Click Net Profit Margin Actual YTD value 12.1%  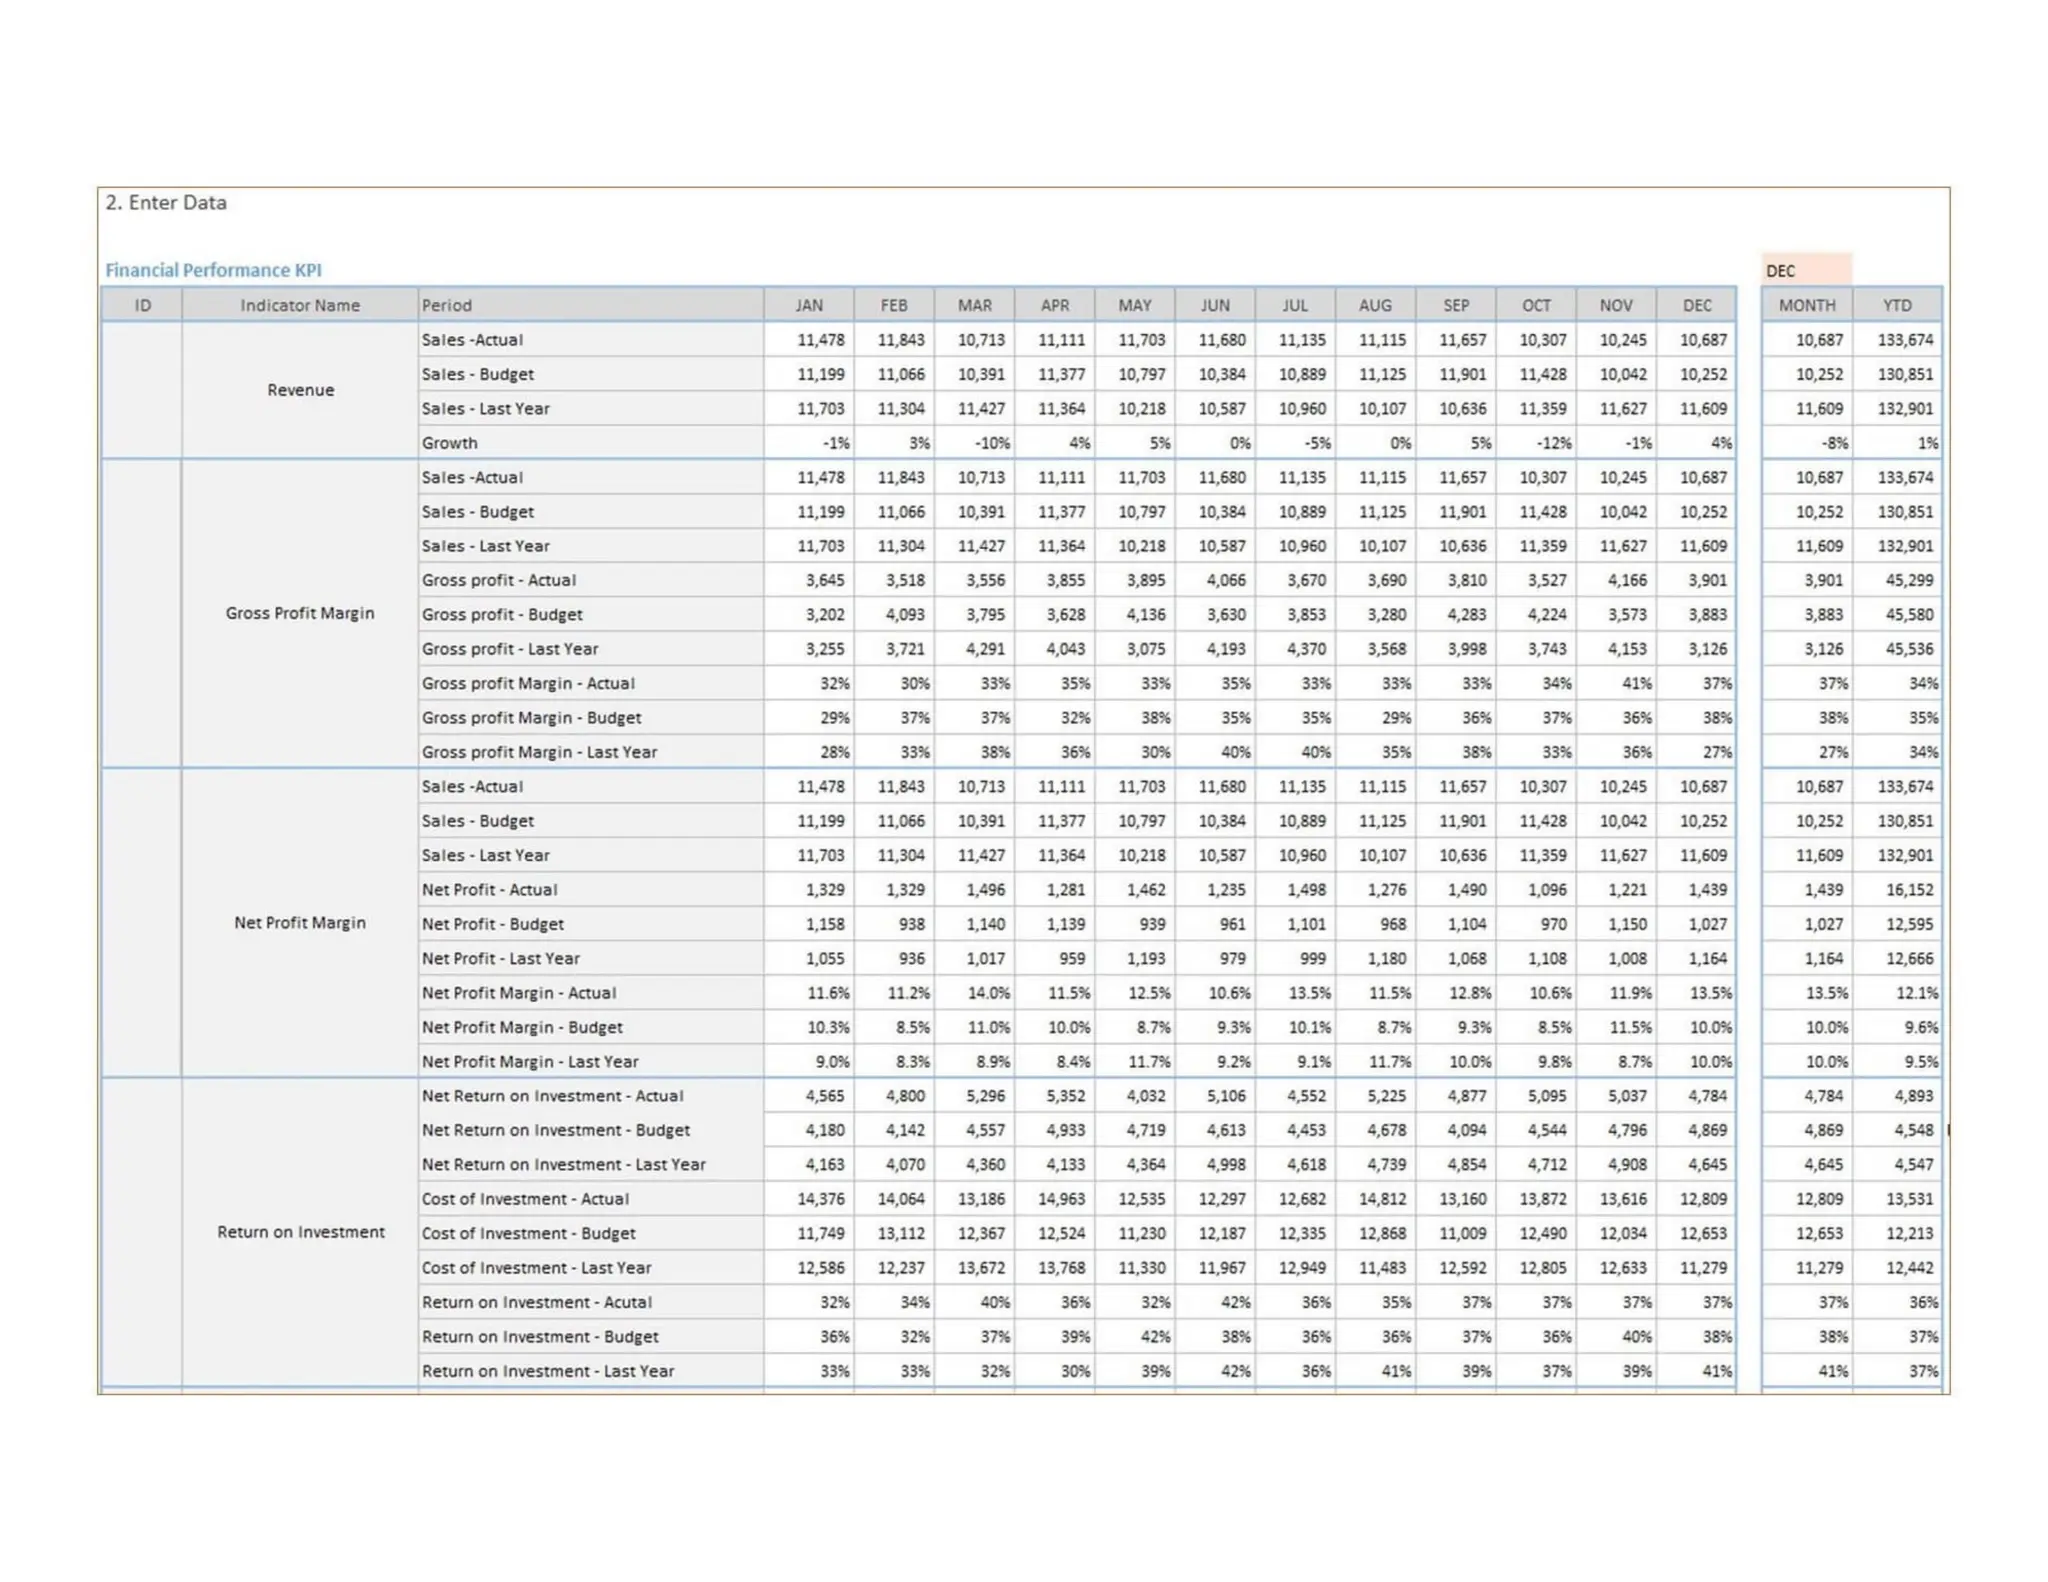1897,993
